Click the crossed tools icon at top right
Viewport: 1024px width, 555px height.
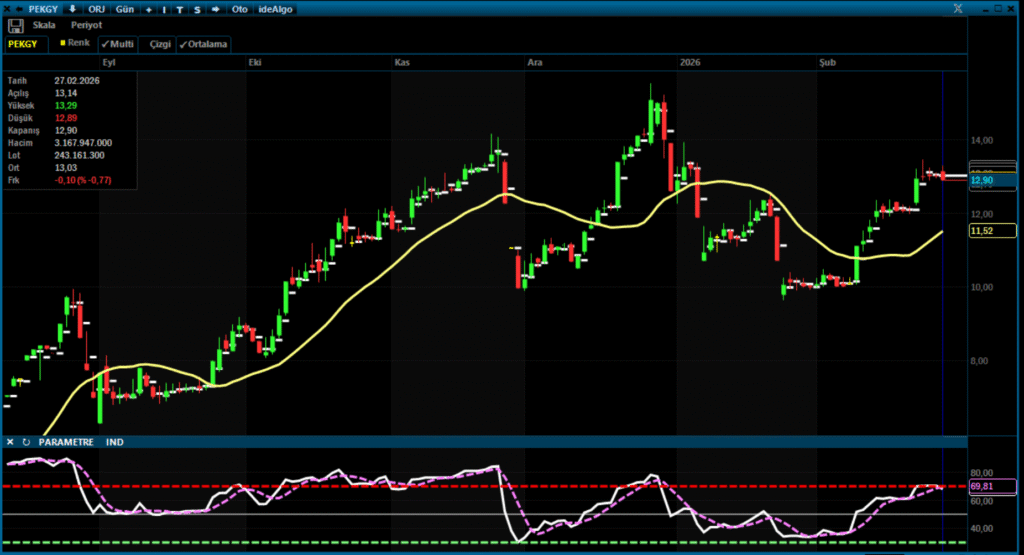pyautogui.click(x=958, y=8)
